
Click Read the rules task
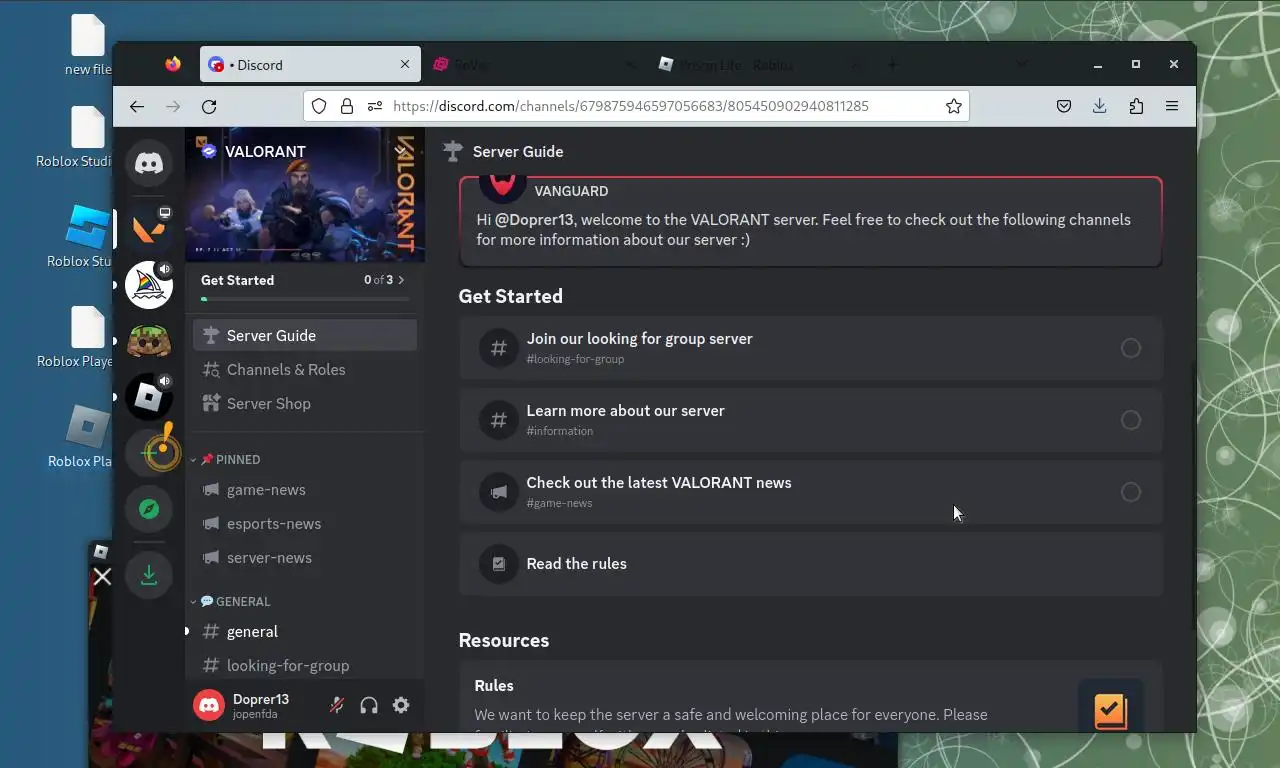pos(811,564)
